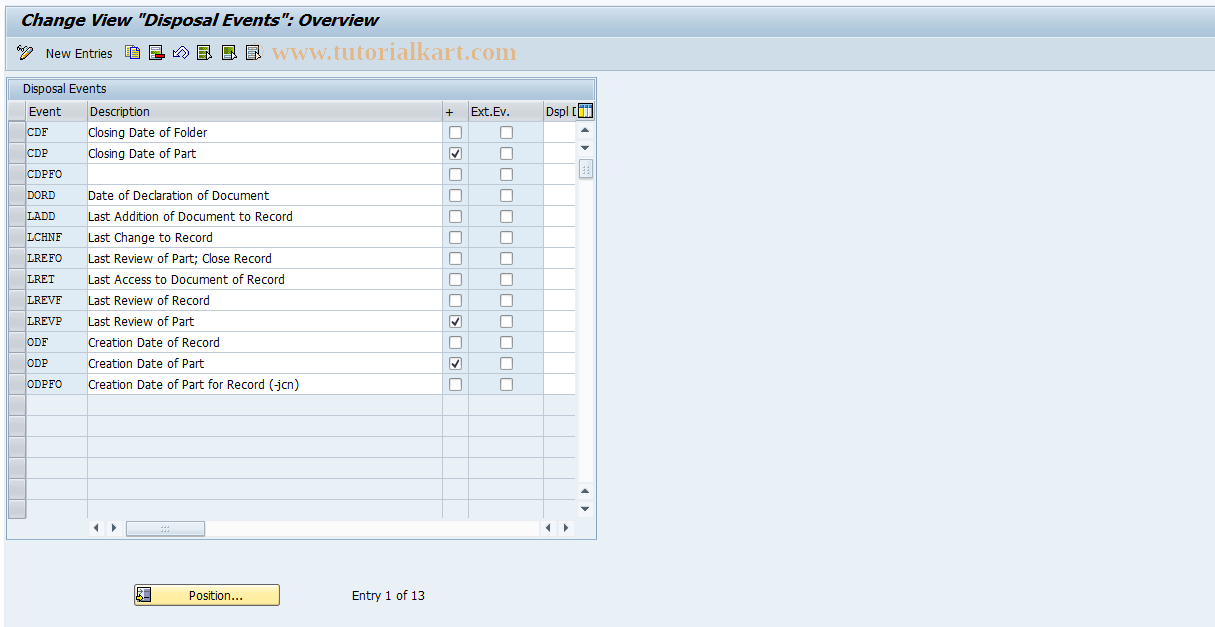1215x627 pixels.
Task: Click 'Date of Declaration of Document' description
Action: 265,195
